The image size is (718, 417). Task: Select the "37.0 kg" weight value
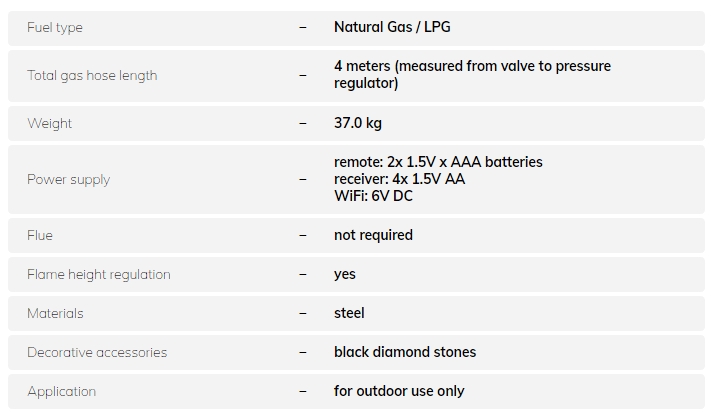[358, 124]
